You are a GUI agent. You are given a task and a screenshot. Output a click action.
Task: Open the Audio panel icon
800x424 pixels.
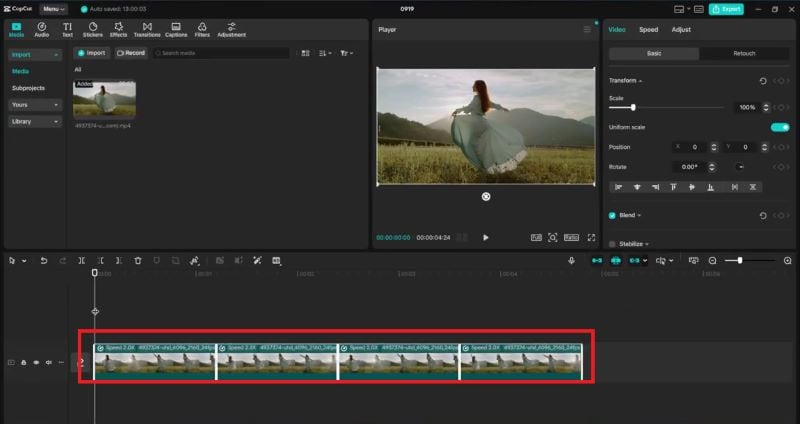41,30
